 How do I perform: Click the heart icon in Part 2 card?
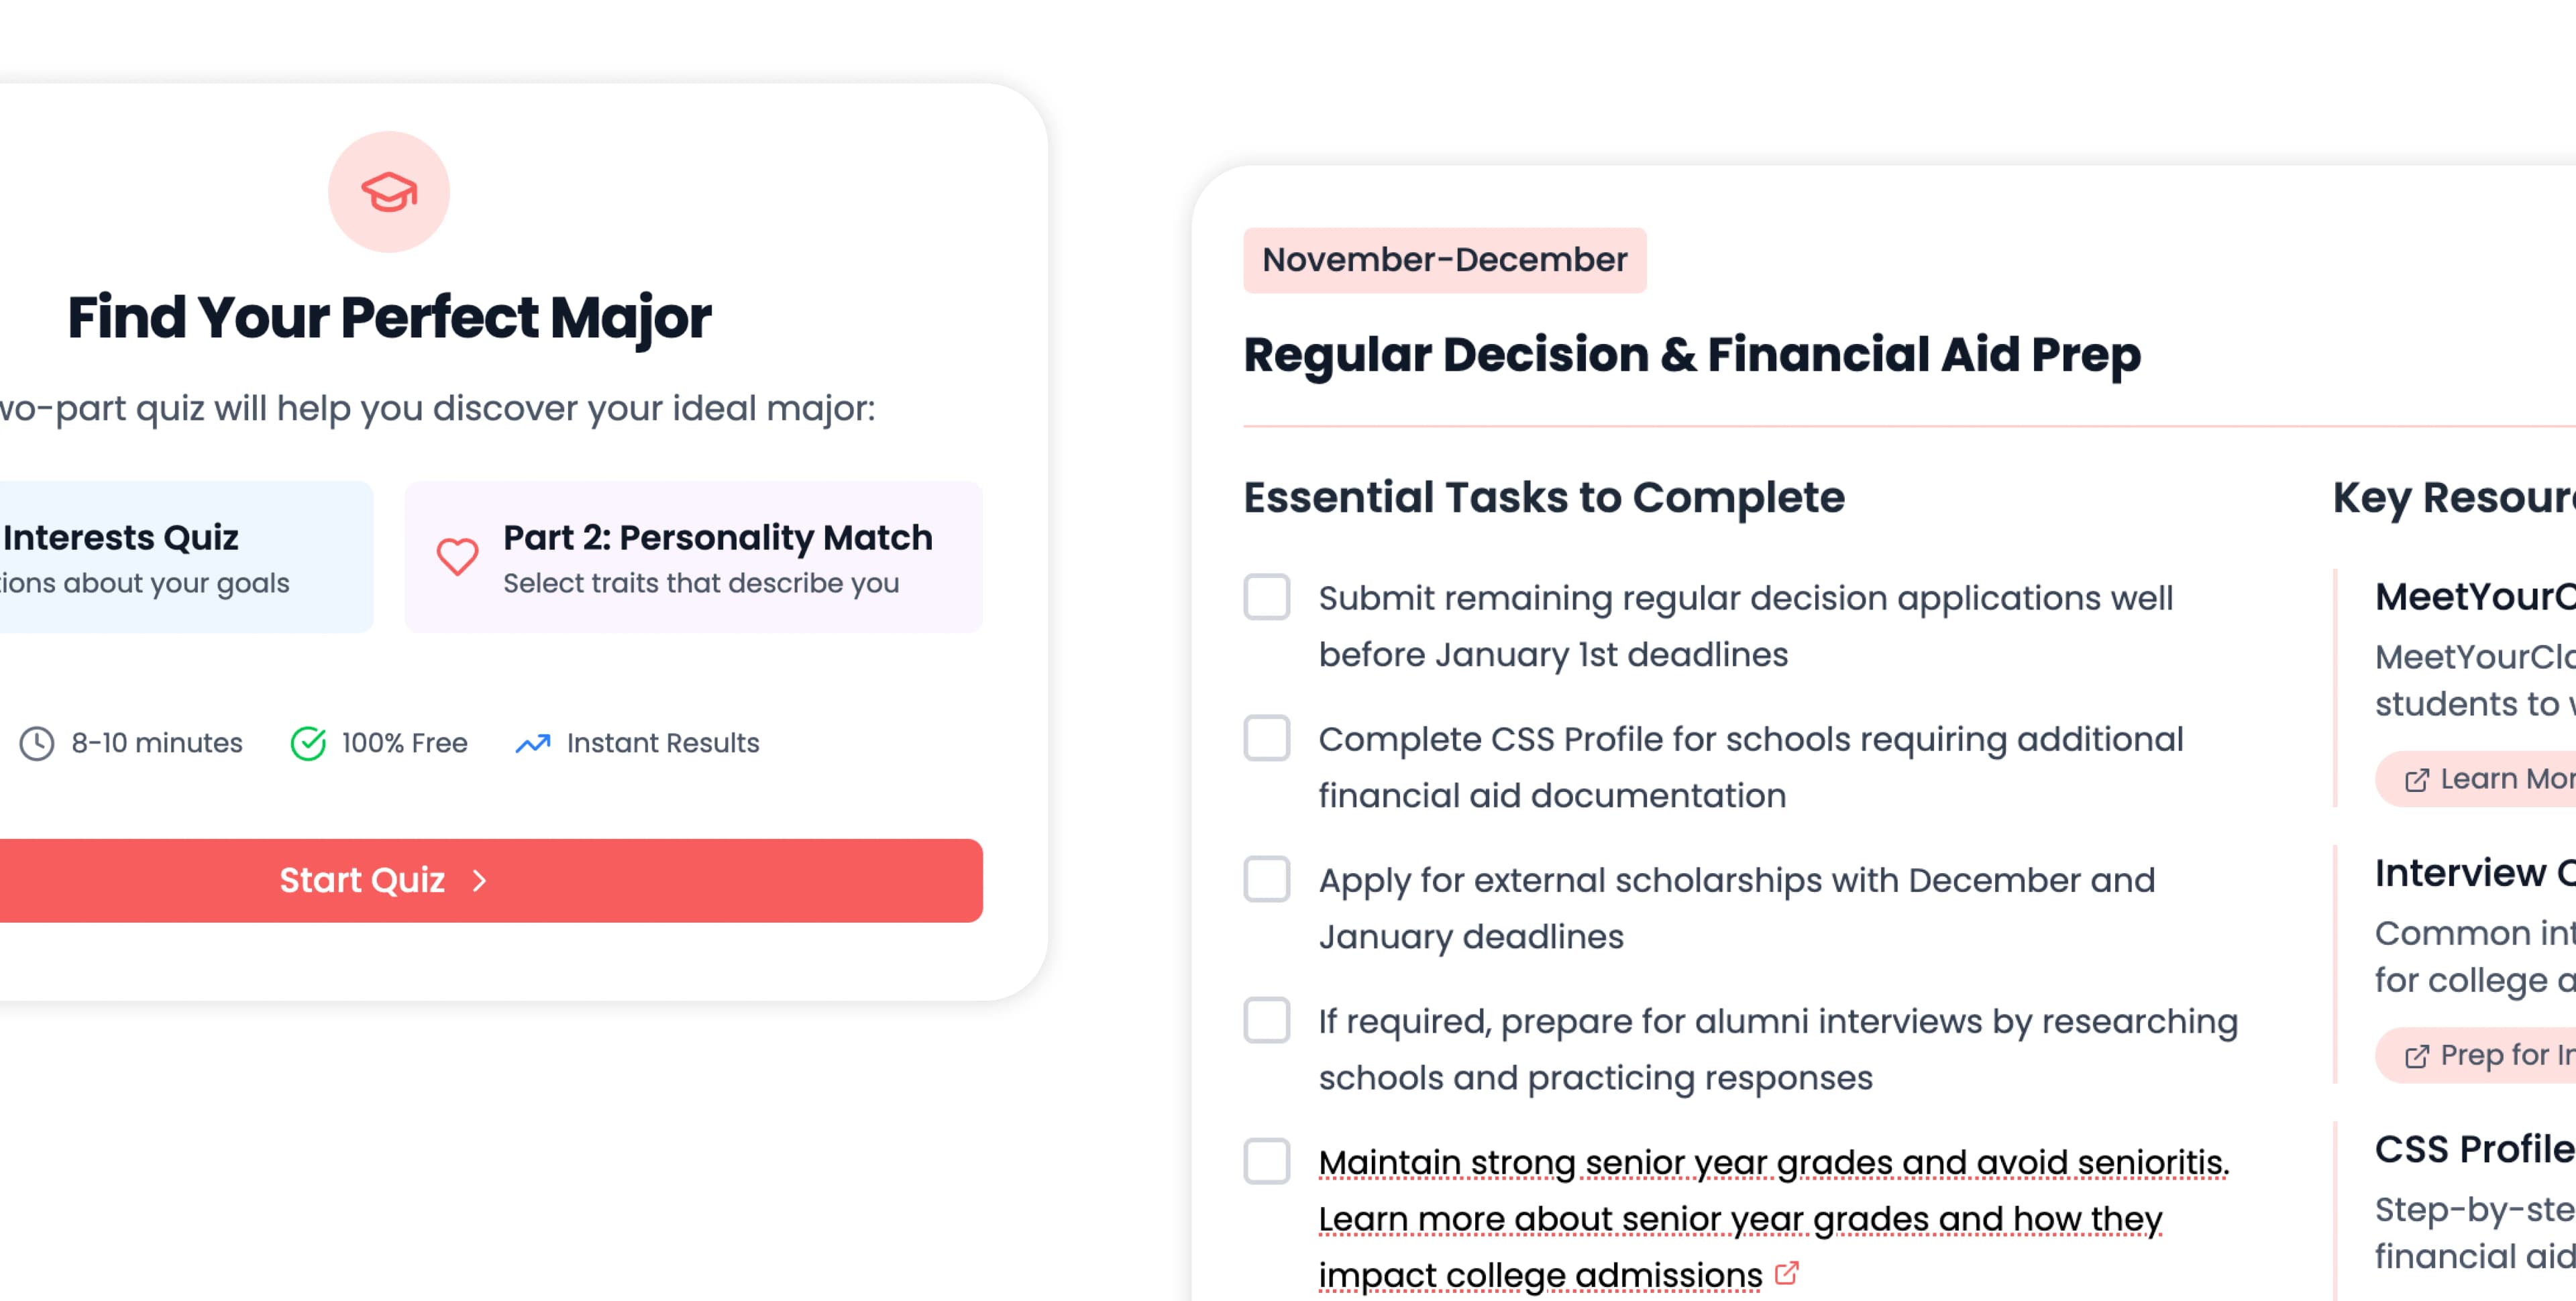(x=458, y=558)
